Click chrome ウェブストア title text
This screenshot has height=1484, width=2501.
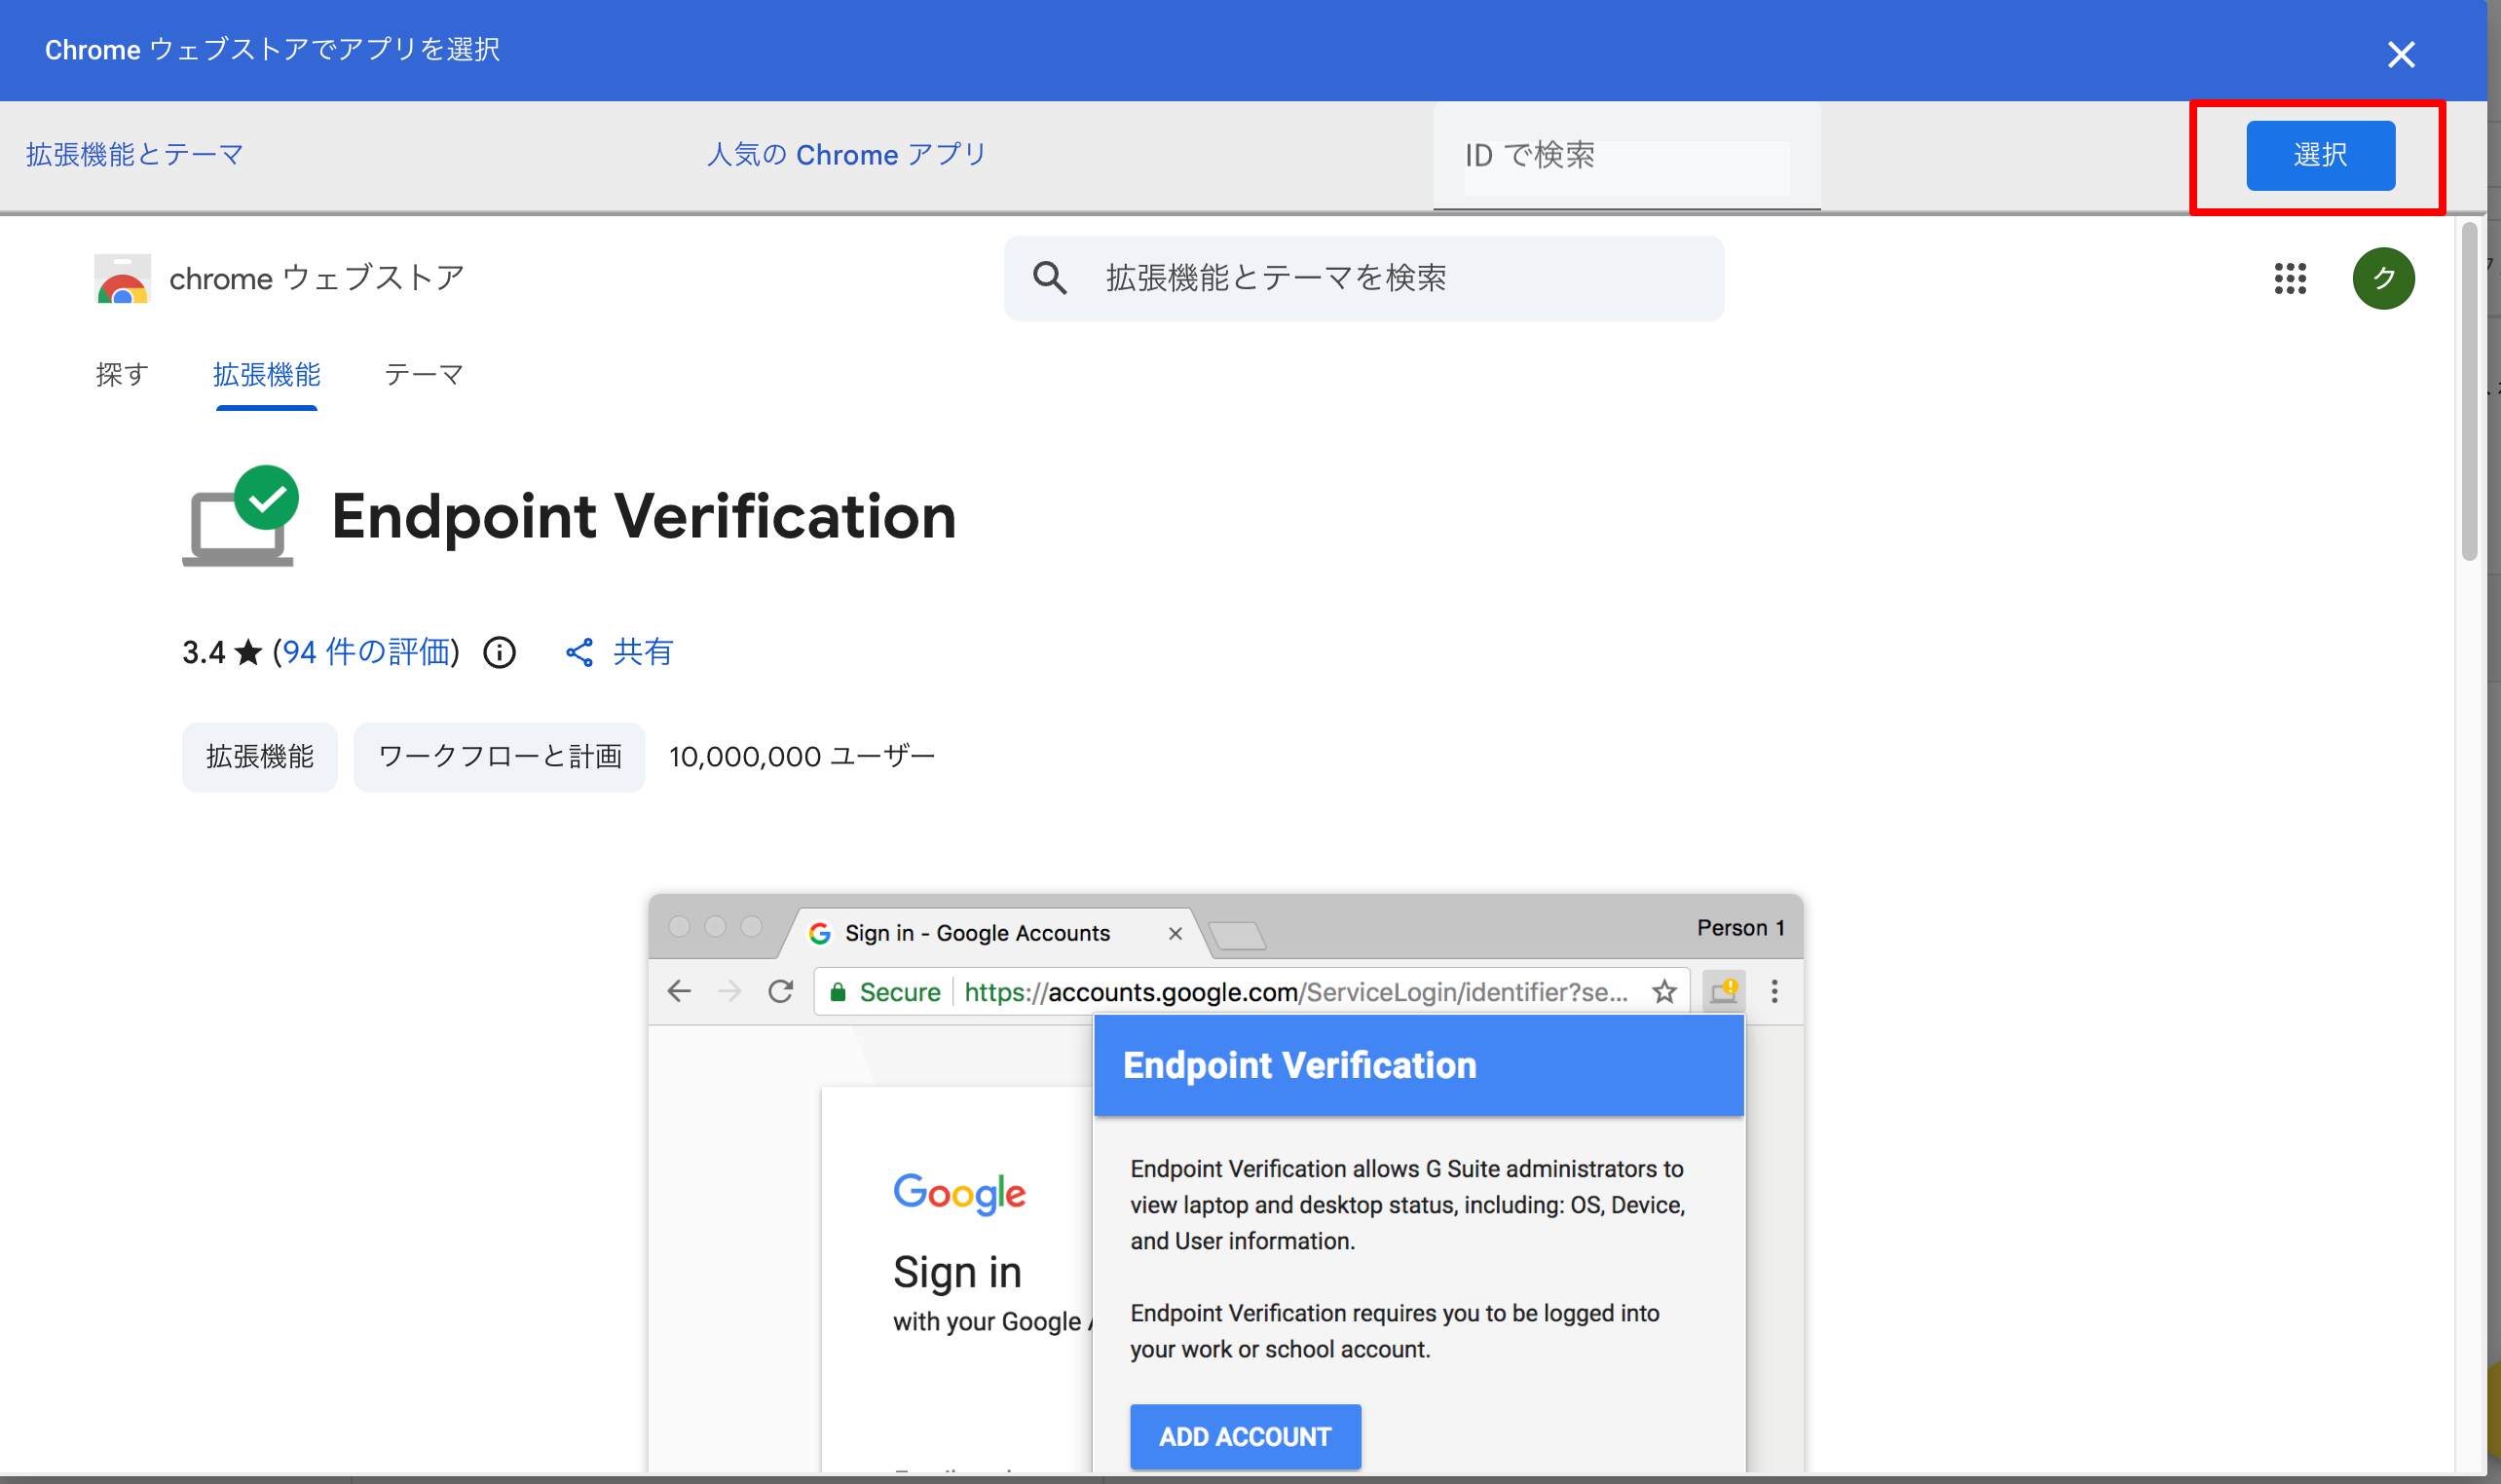point(317,278)
